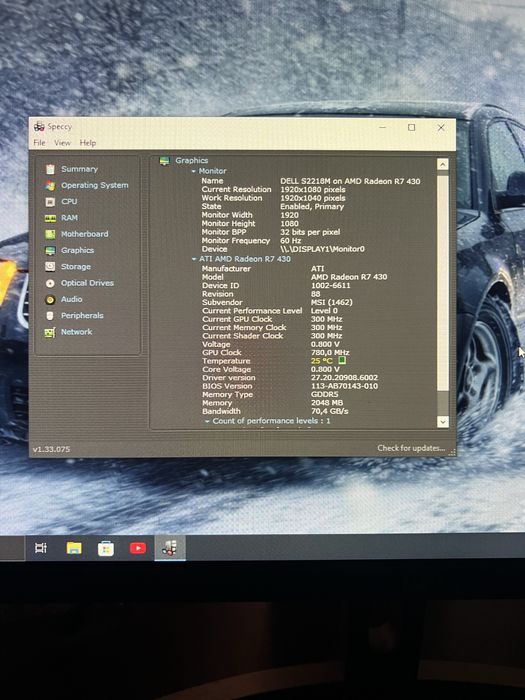Screen dimensions: 525x700
Task: Click the Monitor Frequency 60 Hz value
Action: 291,241
